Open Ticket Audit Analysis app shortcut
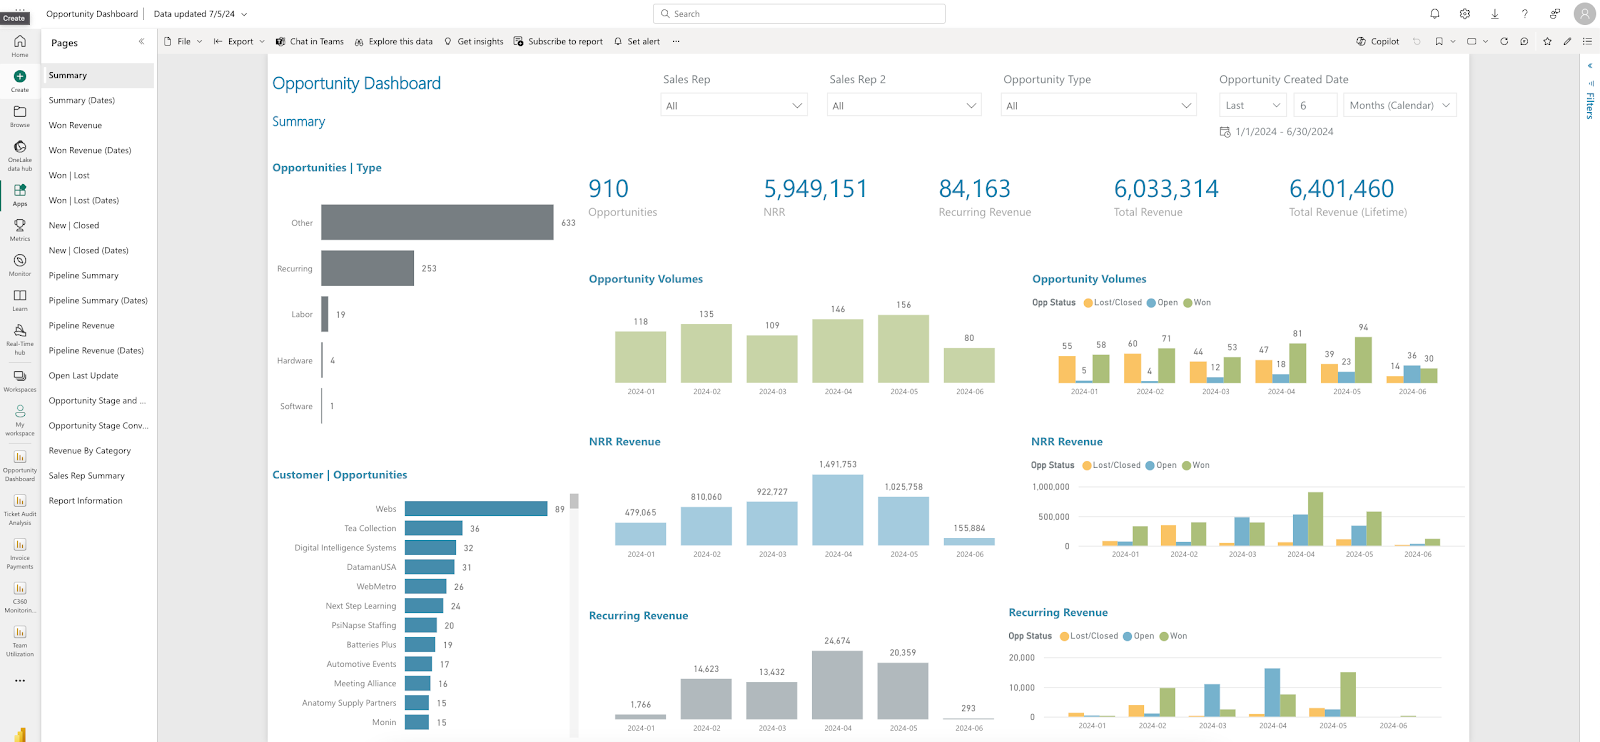This screenshot has height=742, width=1600. click(x=20, y=509)
